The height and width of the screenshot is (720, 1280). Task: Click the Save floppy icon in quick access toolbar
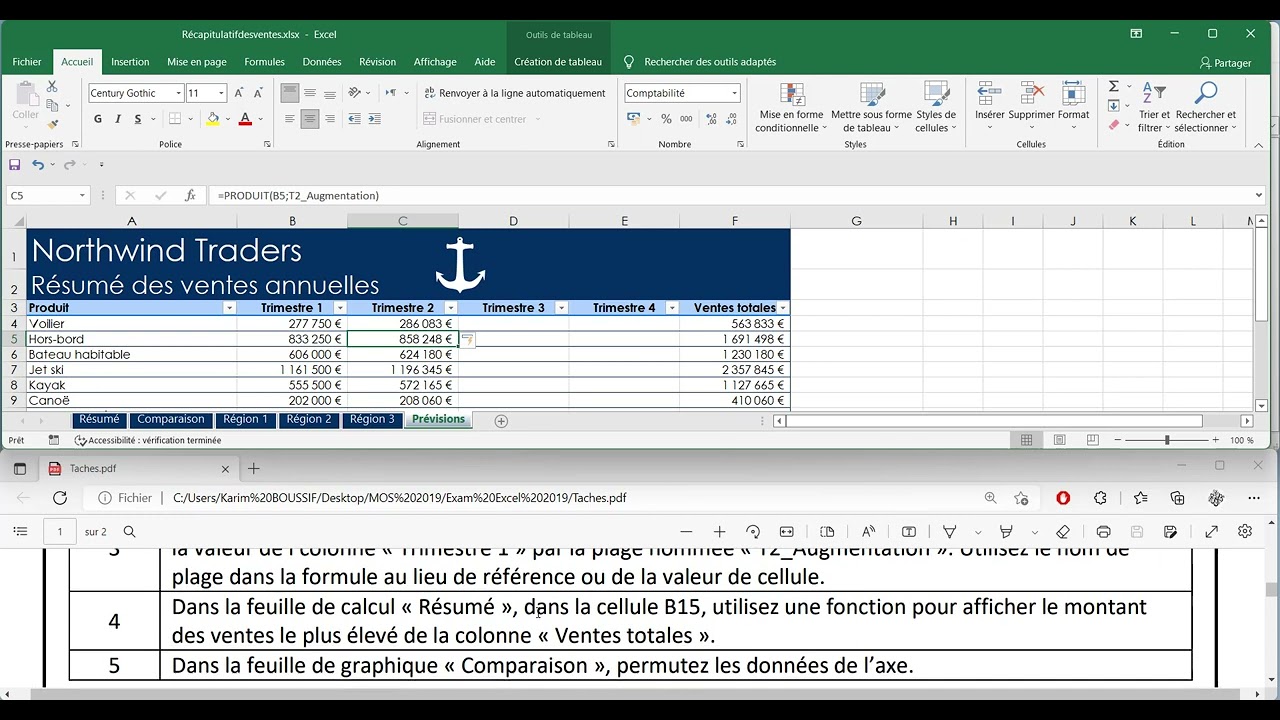pos(14,164)
